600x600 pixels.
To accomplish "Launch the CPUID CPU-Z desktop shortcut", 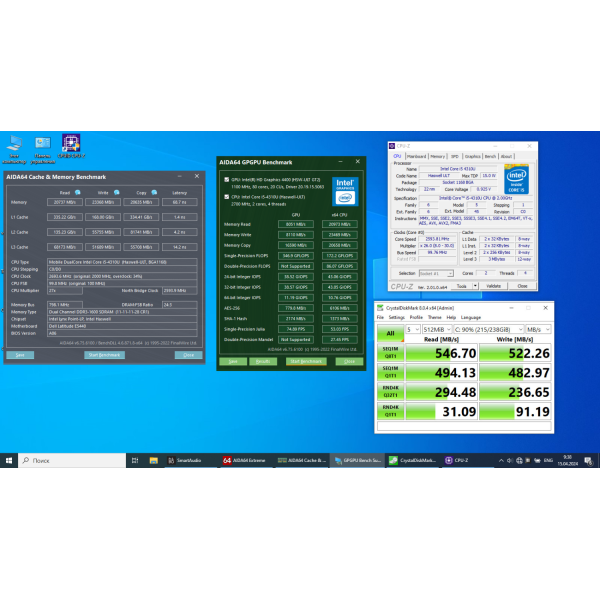I will pos(71,146).
